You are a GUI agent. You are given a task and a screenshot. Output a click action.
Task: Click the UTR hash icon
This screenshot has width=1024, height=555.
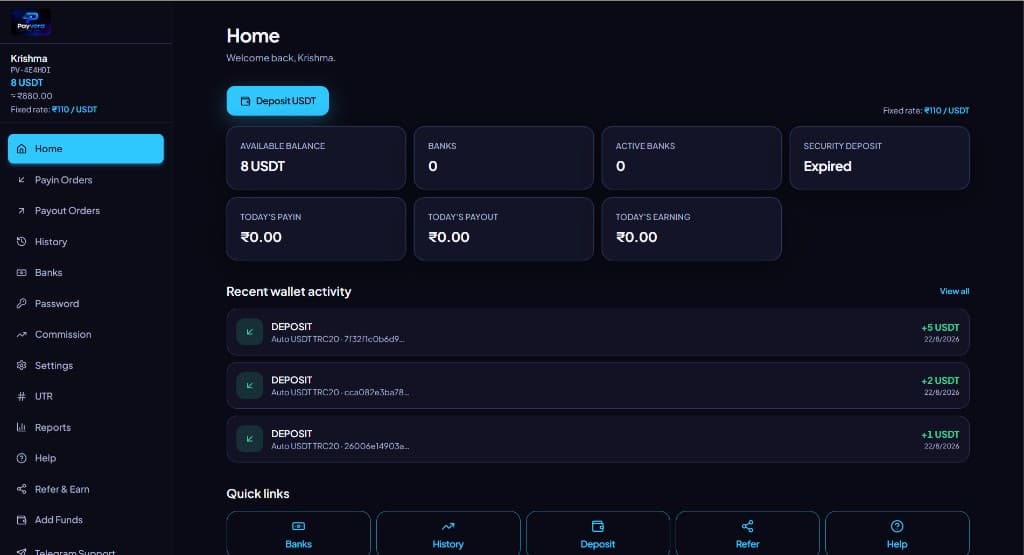click(x=22, y=396)
